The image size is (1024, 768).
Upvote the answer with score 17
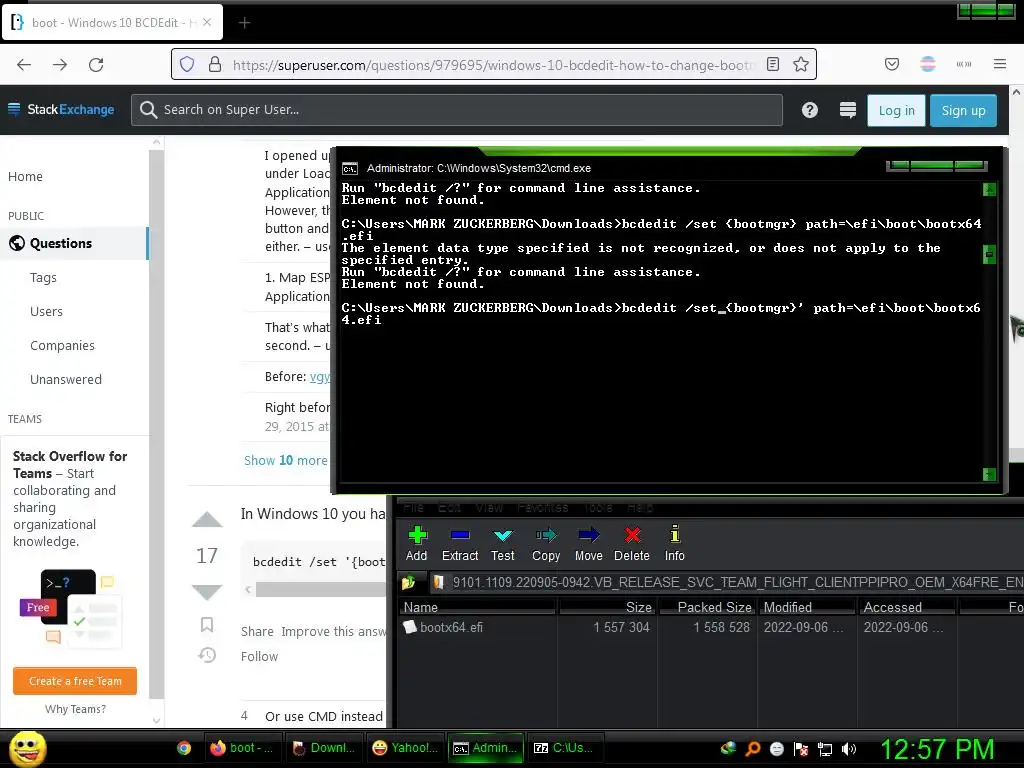[x=207, y=520]
